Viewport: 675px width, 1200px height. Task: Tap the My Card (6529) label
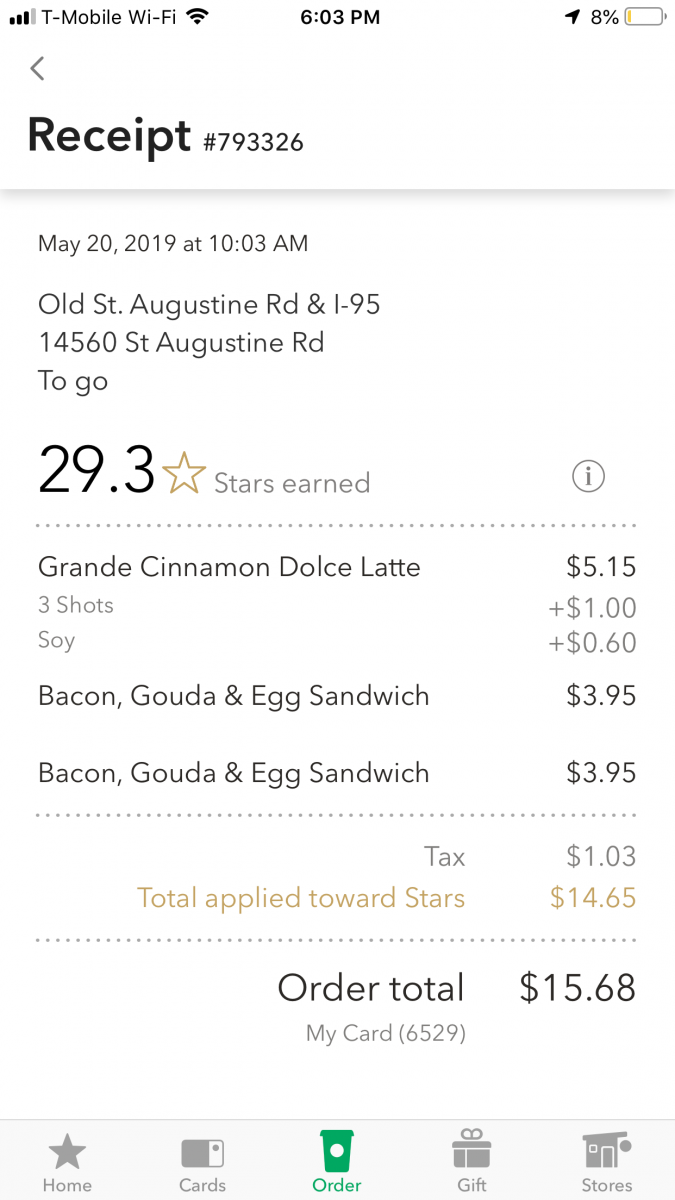[x=386, y=1034]
